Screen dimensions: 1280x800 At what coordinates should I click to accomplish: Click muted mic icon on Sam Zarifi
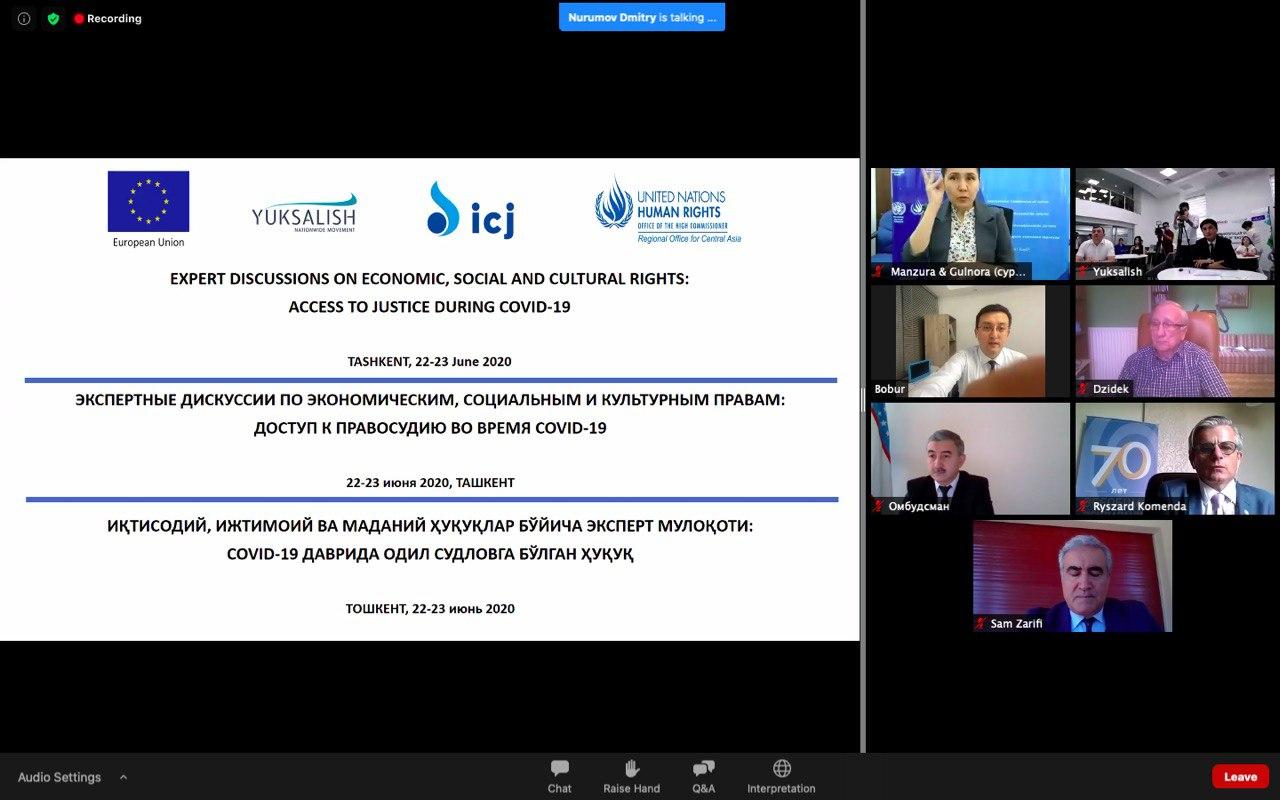tap(981, 624)
